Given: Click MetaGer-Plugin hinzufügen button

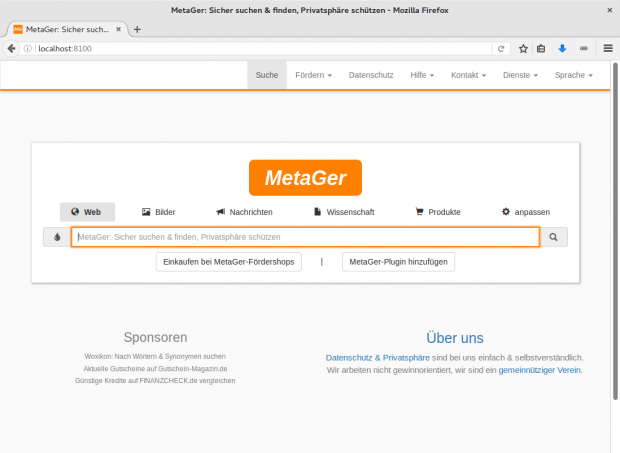Looking at the screenshot, I should coord(398,262).
